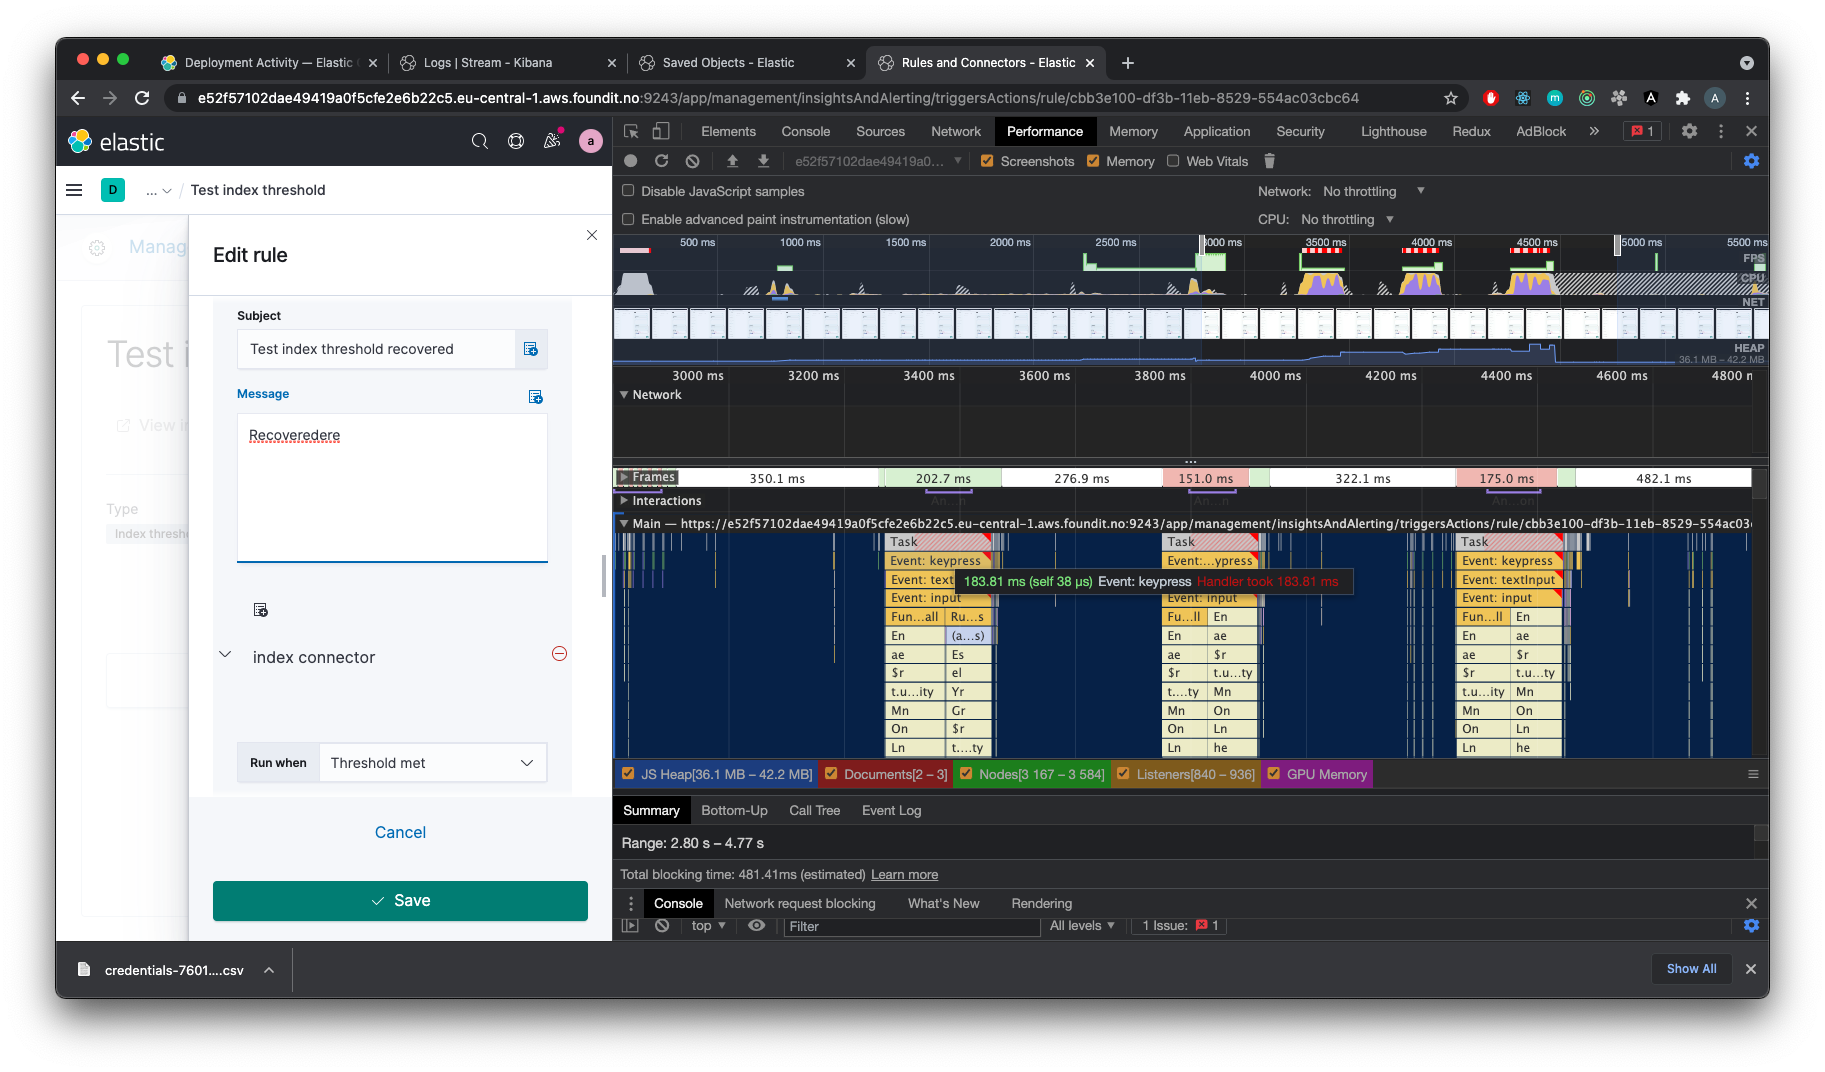Toggle the Memory checkbox in toolbar
The width and height of the screenshot is (1825, 1072).
click(1093, 161)
